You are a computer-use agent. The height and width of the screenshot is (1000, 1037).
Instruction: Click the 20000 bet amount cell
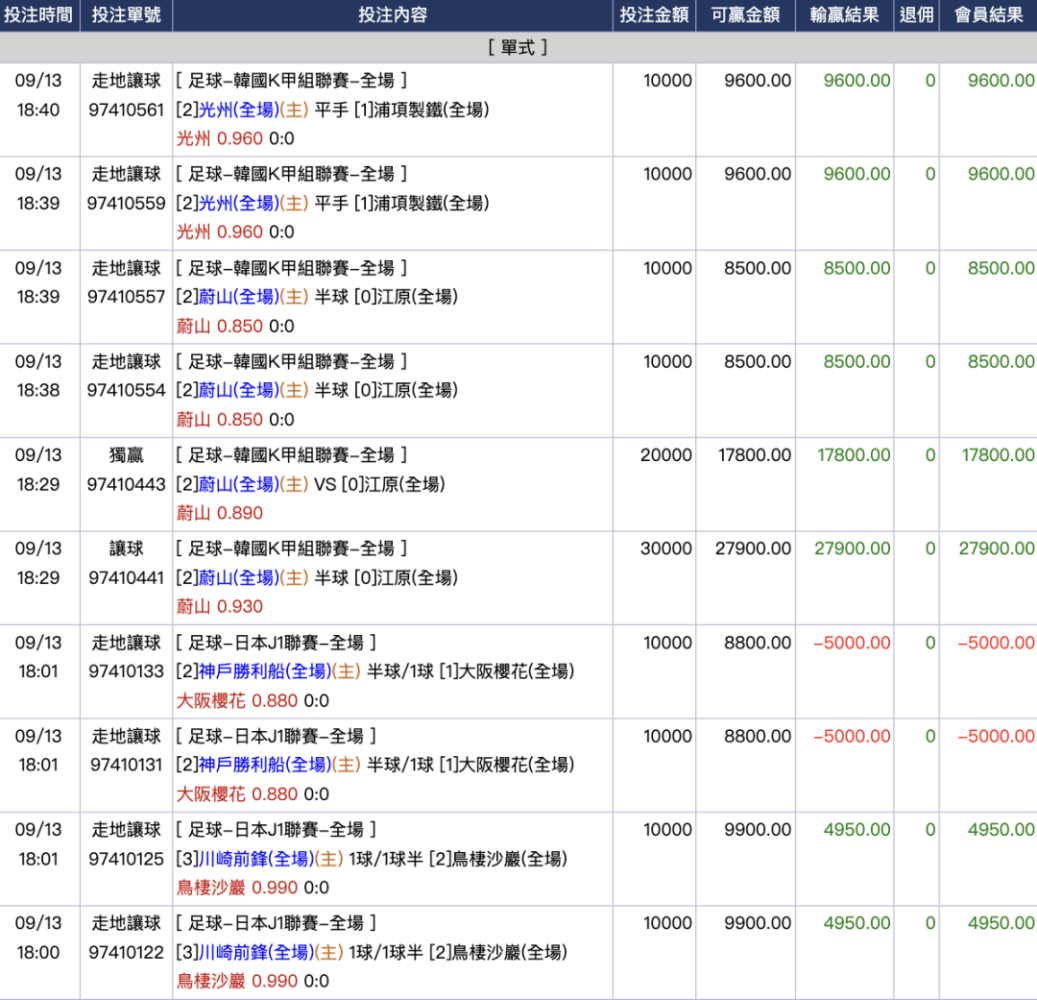[x=666, y=455]
